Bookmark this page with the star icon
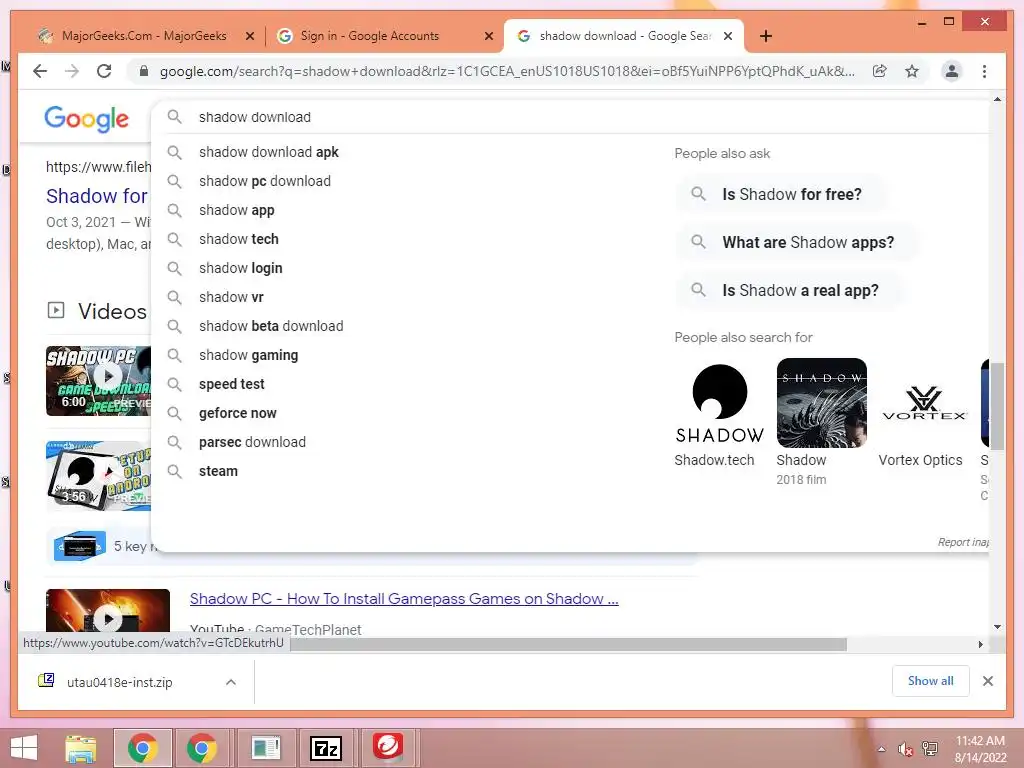This screenshot has height=768, width=1024. tap(912, 71)
